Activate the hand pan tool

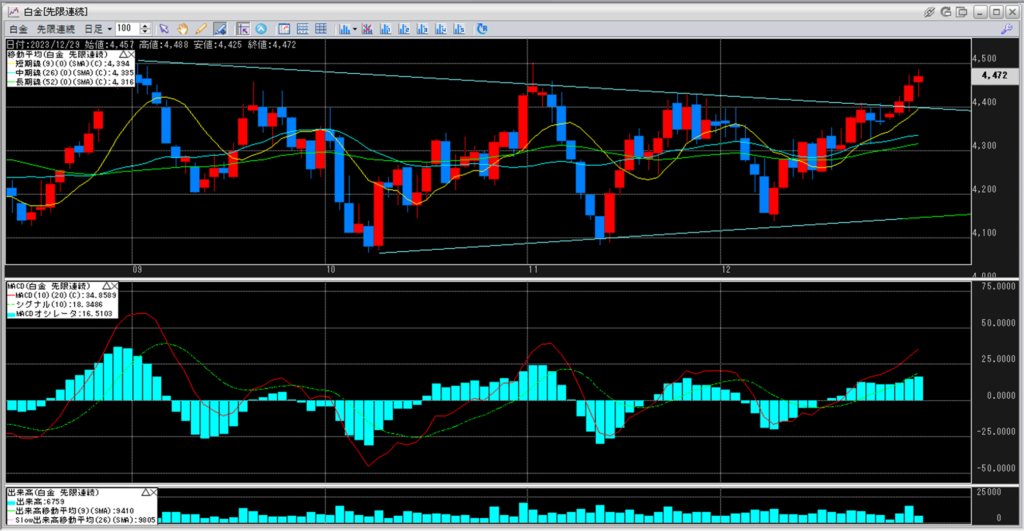pyautogui.click(x=182, y=29)
